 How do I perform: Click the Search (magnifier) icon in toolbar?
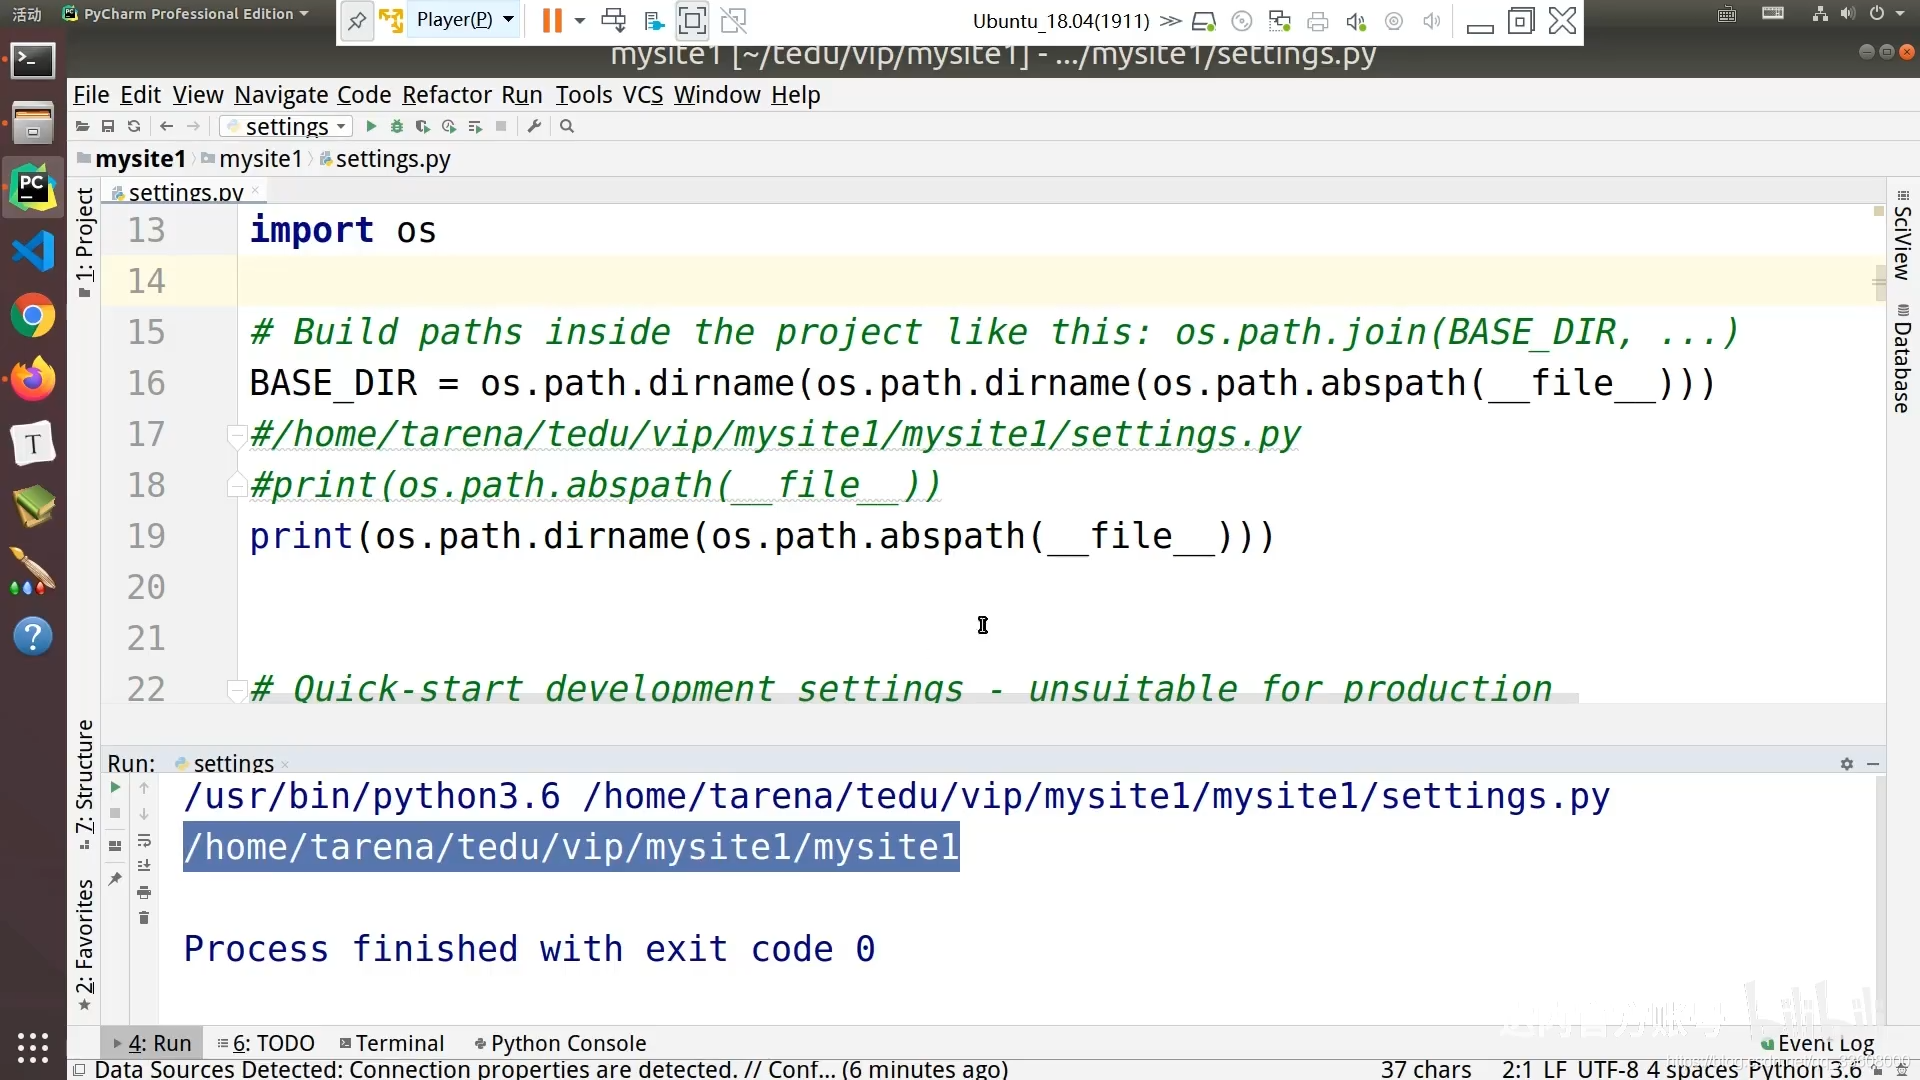pyautogui.click(x=567, y=127)
